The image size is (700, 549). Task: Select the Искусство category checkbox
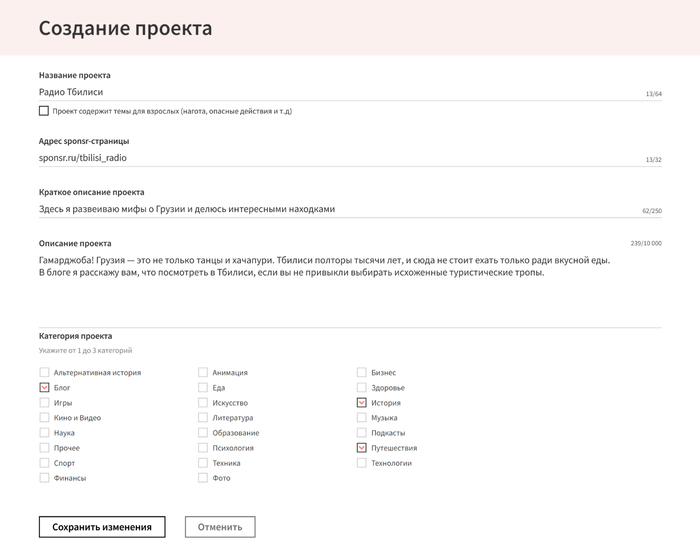(x=203, y=402)
